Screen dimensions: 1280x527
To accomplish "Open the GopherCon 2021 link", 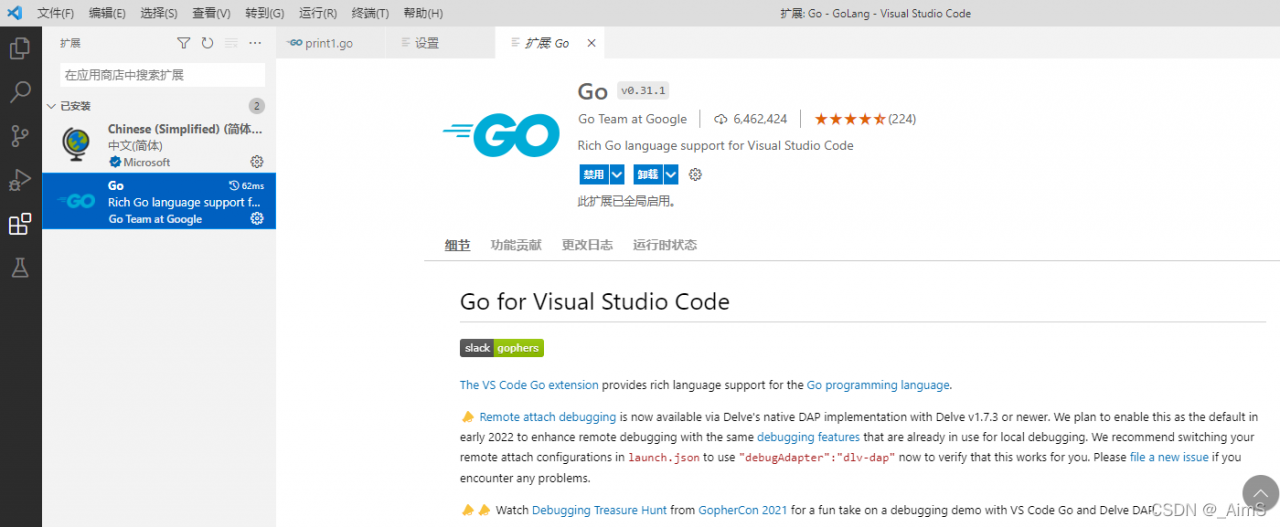I will coord(743,510).
